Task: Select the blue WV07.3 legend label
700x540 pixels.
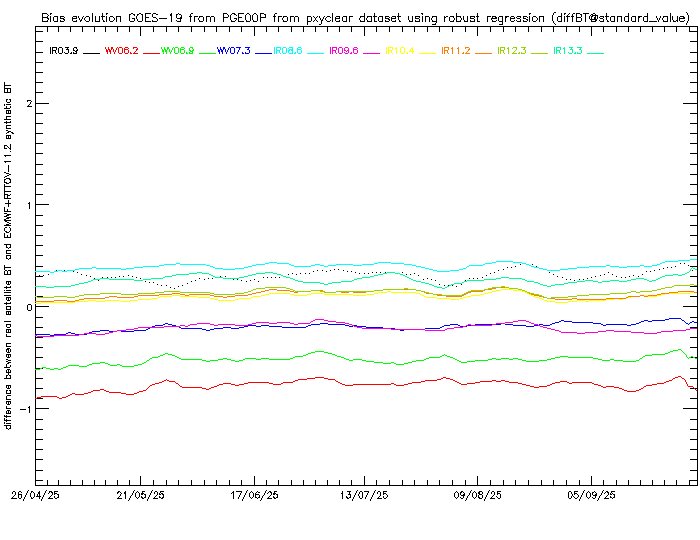Action: tap(233, 51)
